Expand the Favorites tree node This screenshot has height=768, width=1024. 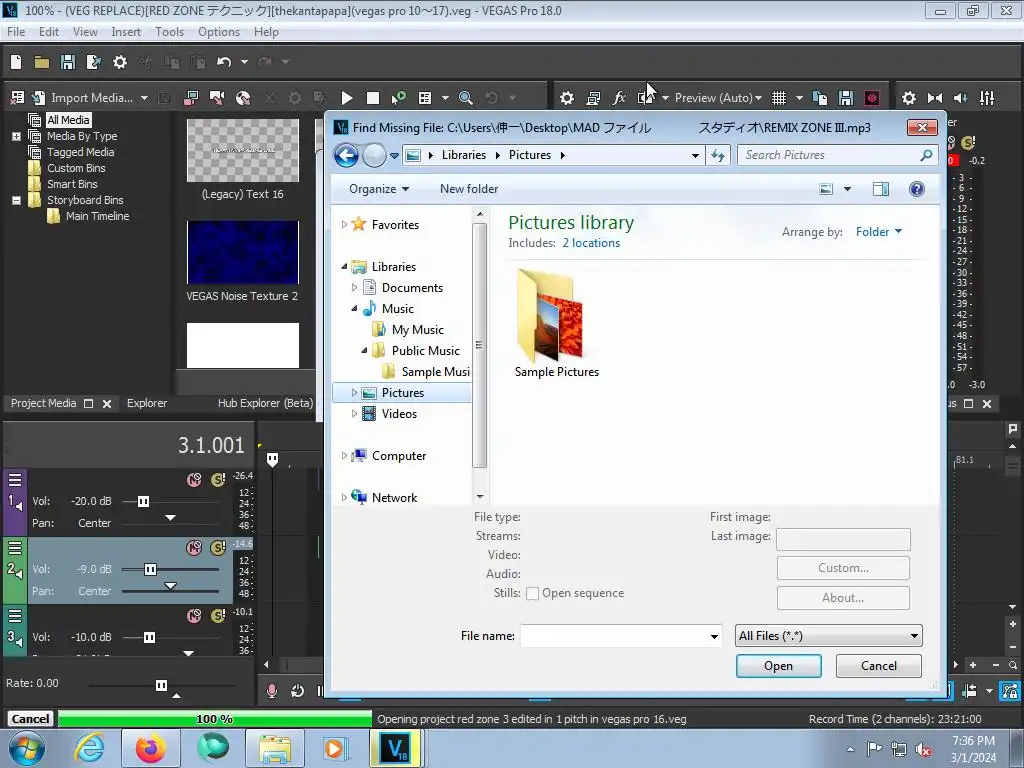click(344, 225)
